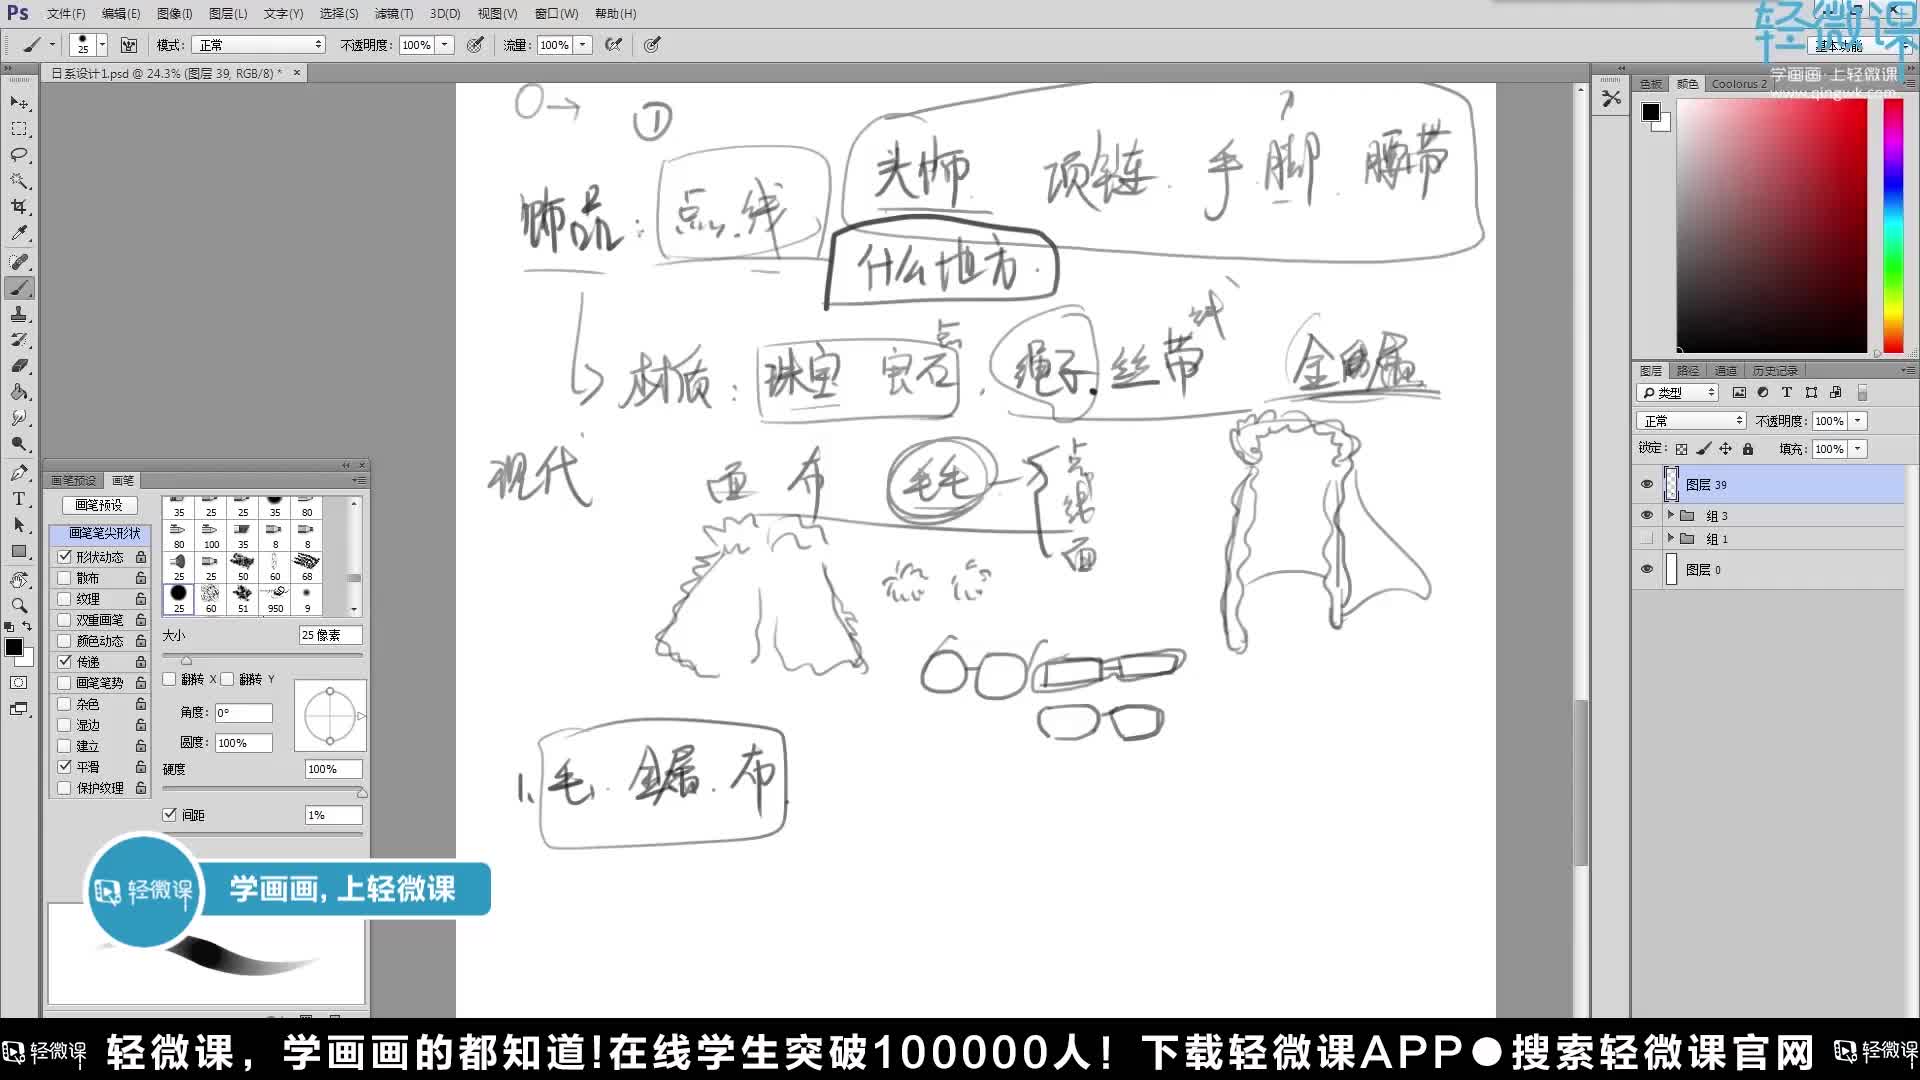Image resolution: width=1920 pixels, height=1080 pixels.
Task: Select the Zoom tool
Action: coord(19,605)
